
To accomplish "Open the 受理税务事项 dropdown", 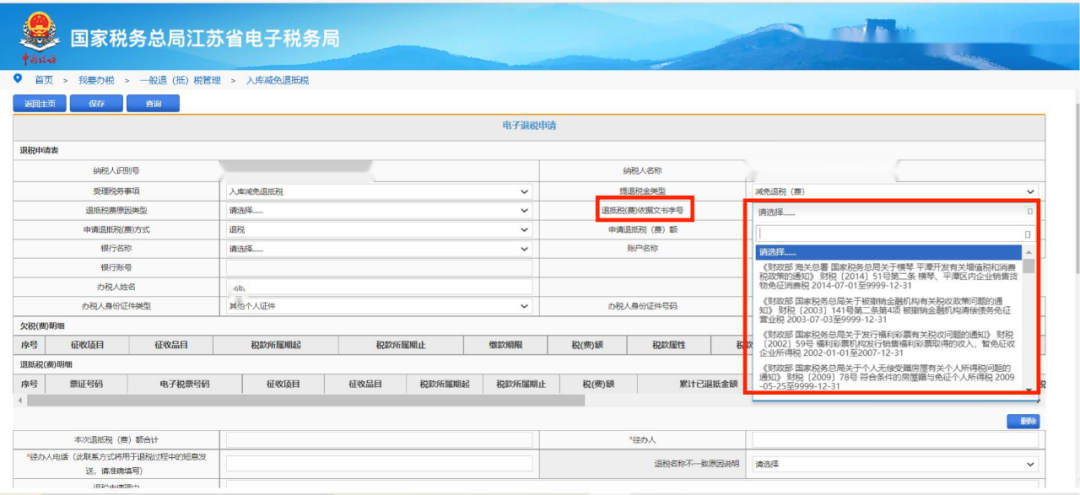I will pos(379,191).
